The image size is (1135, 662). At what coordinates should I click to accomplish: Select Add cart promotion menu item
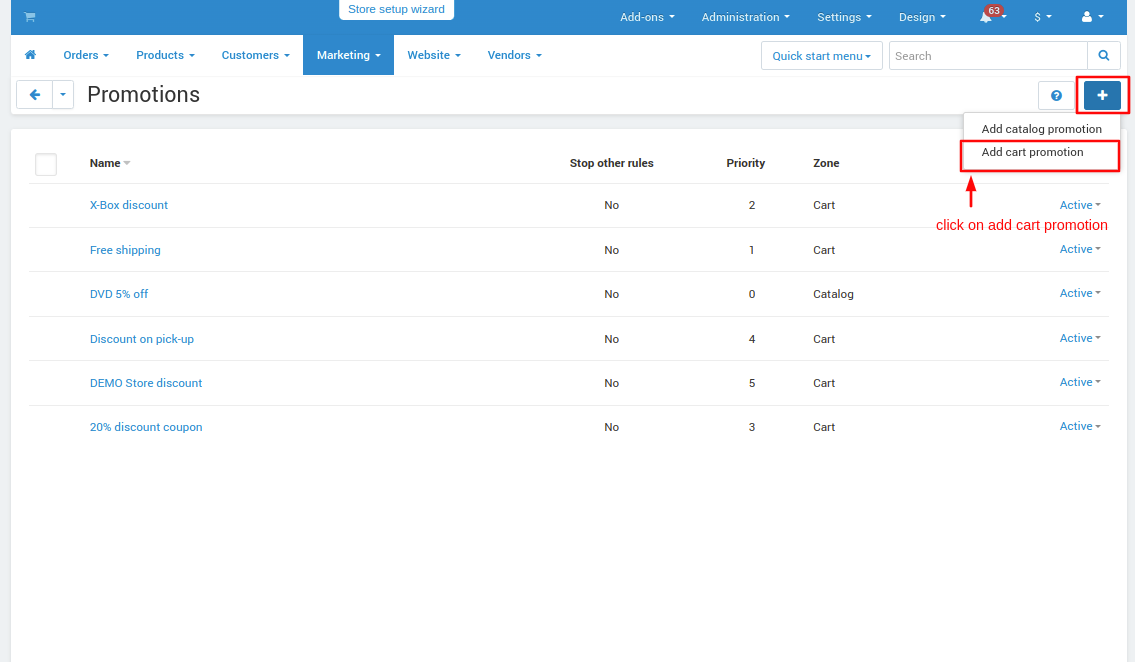pyautogui.click(x=1032, y=153)
